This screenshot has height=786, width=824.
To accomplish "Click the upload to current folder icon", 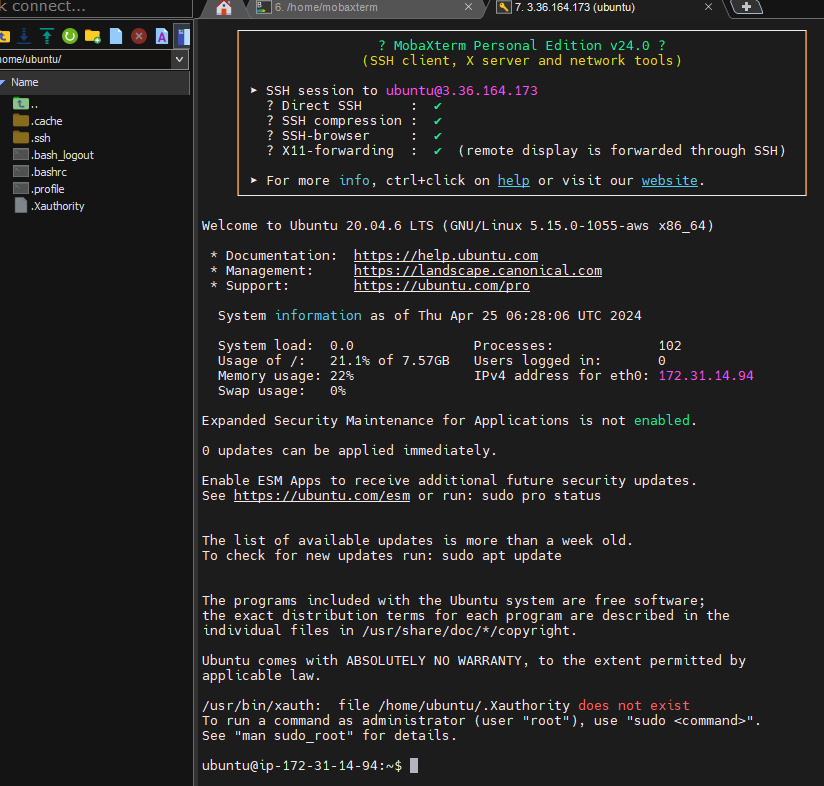I will click(x=47, y=36).
